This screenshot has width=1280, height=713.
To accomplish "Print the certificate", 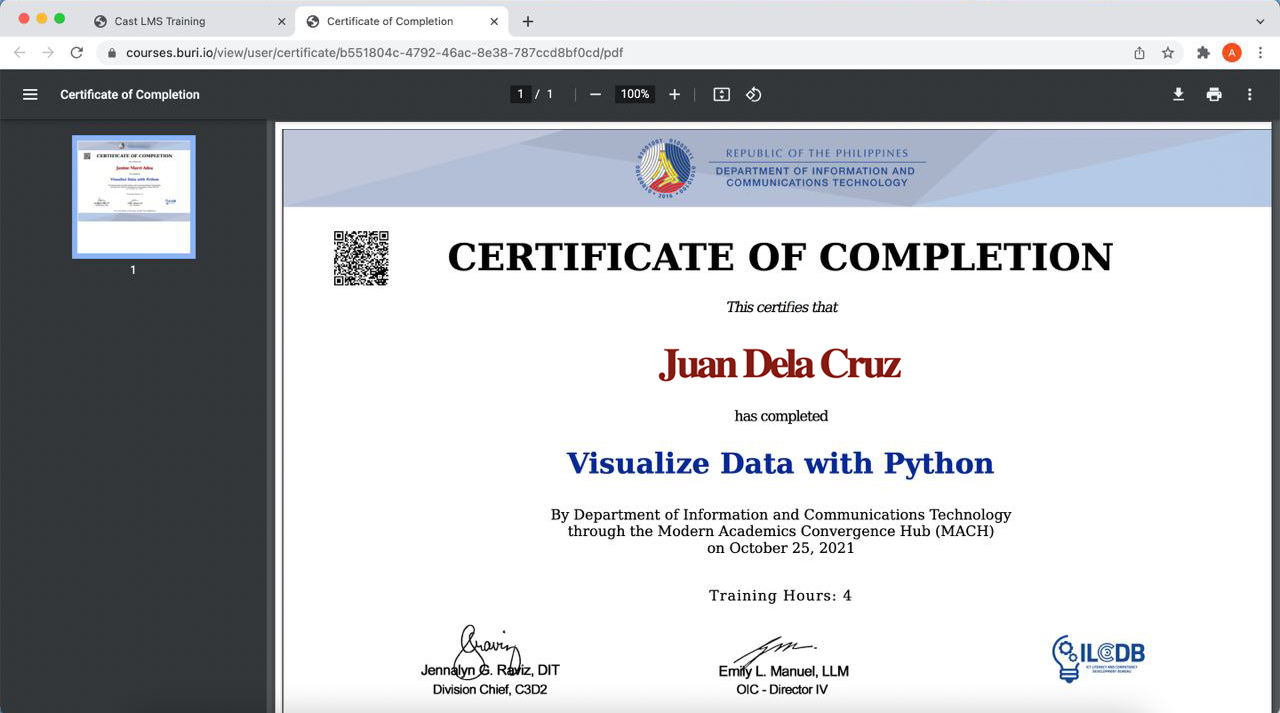I will (x=1214, y=94).
